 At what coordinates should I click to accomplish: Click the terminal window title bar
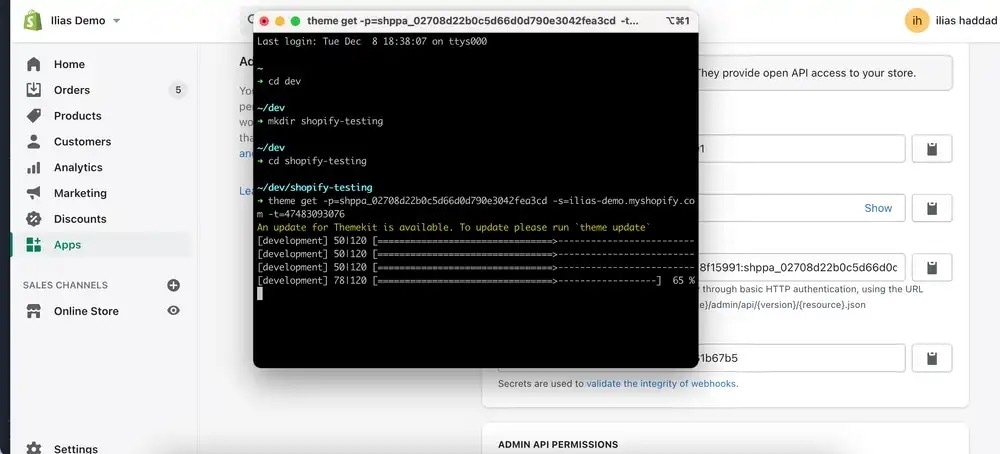point(475,20)
